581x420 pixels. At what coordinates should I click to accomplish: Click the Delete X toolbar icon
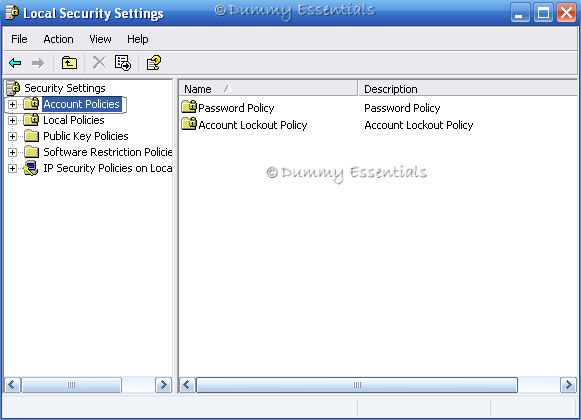[99, 63]
